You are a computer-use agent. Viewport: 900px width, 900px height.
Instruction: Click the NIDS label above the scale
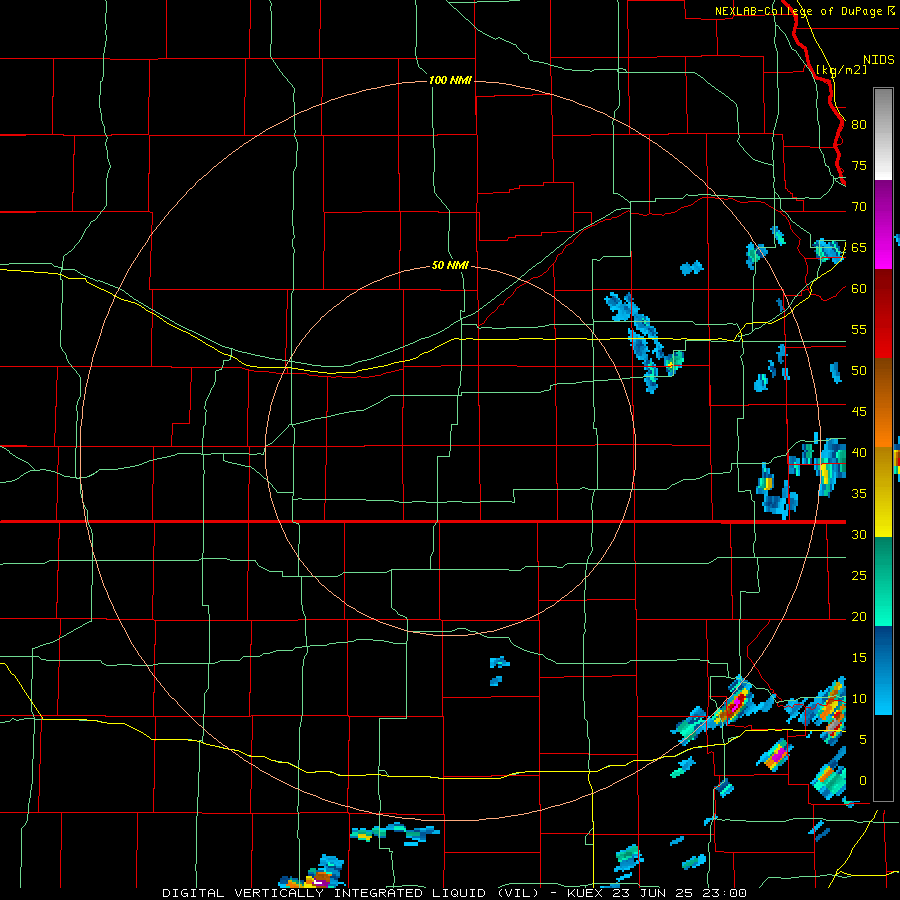tap(879, 60)
